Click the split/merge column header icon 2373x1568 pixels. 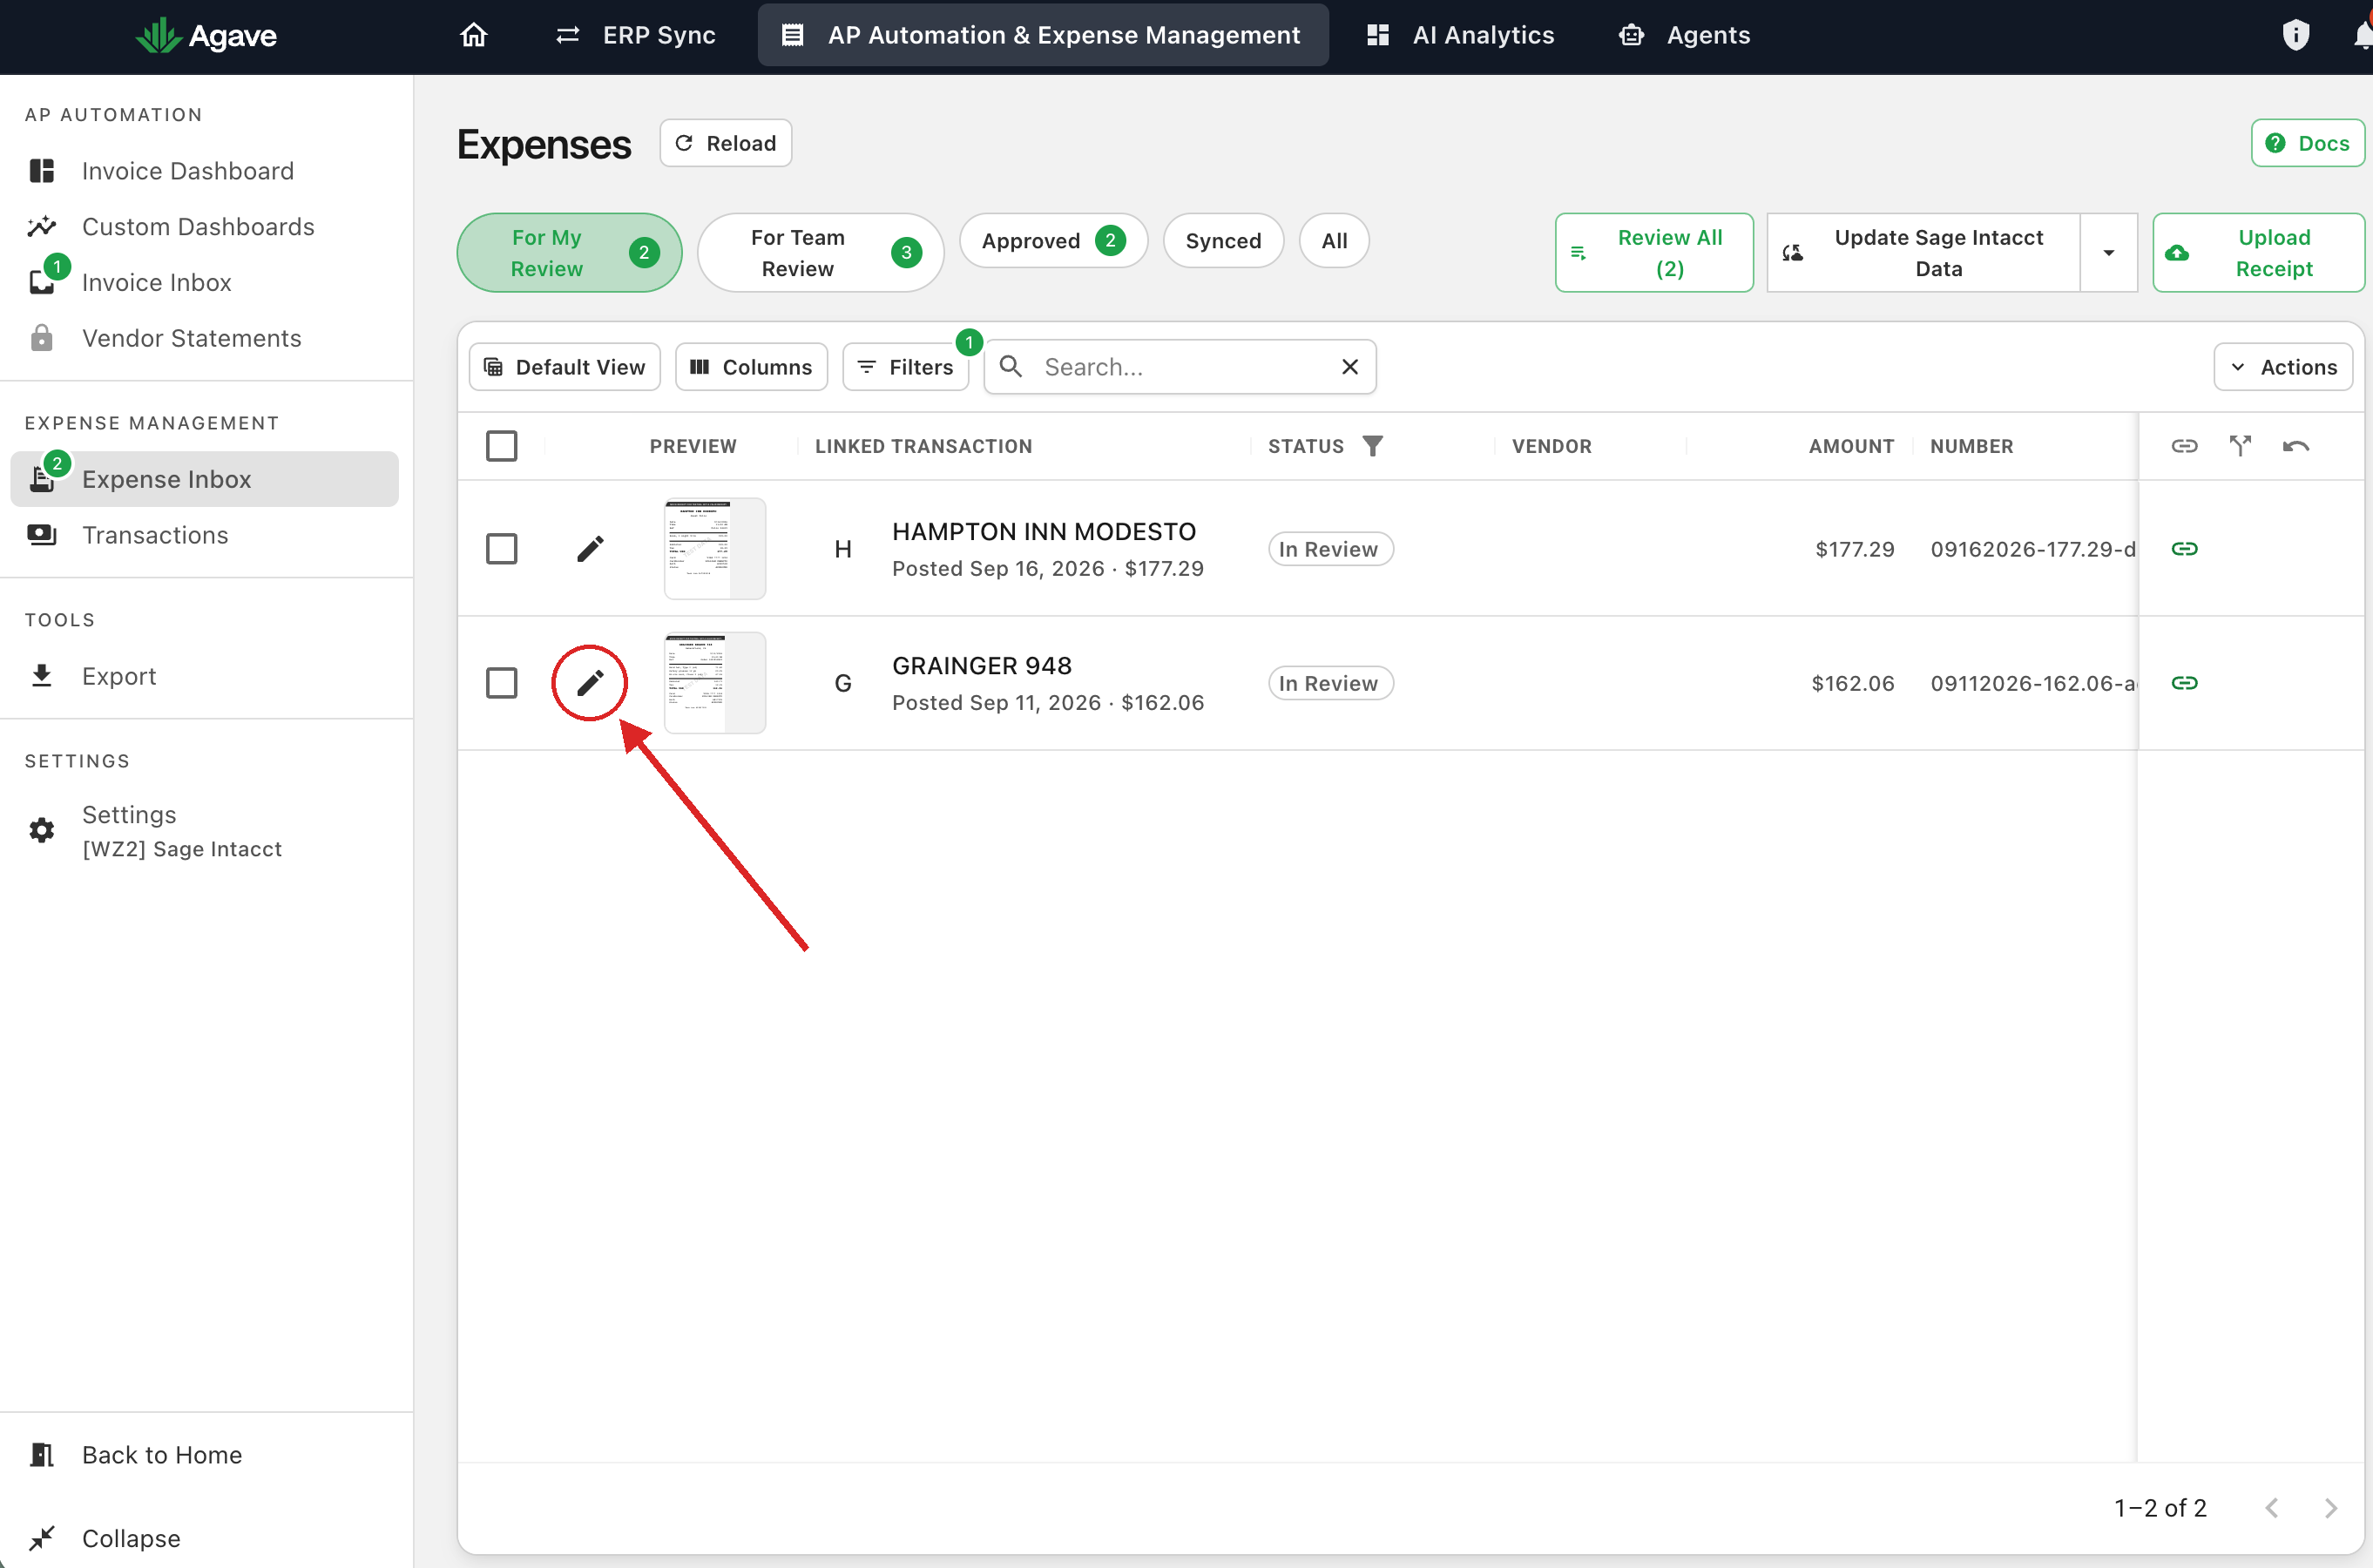pyautogui.click(x=2240, y=446)
